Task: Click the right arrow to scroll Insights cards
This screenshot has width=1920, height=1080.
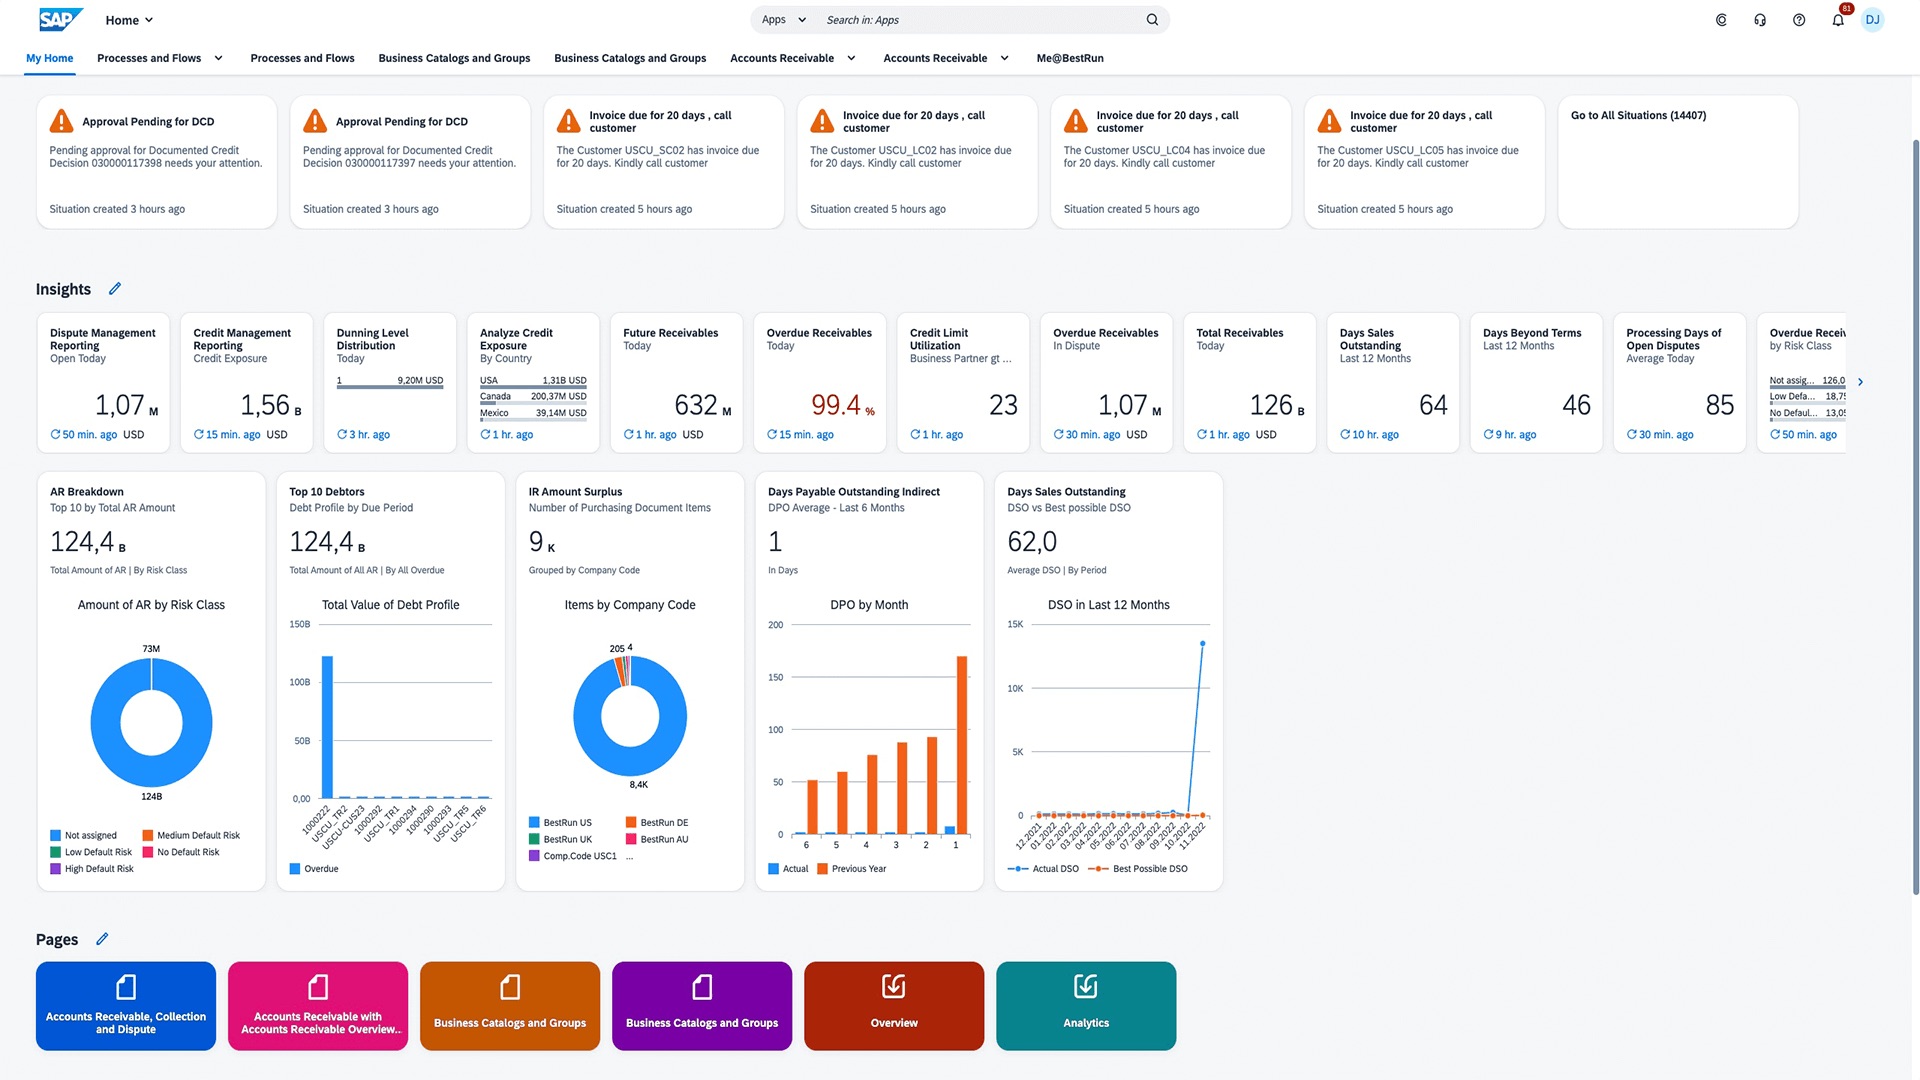Action: pyautogui.click(x=1861, y=381)
